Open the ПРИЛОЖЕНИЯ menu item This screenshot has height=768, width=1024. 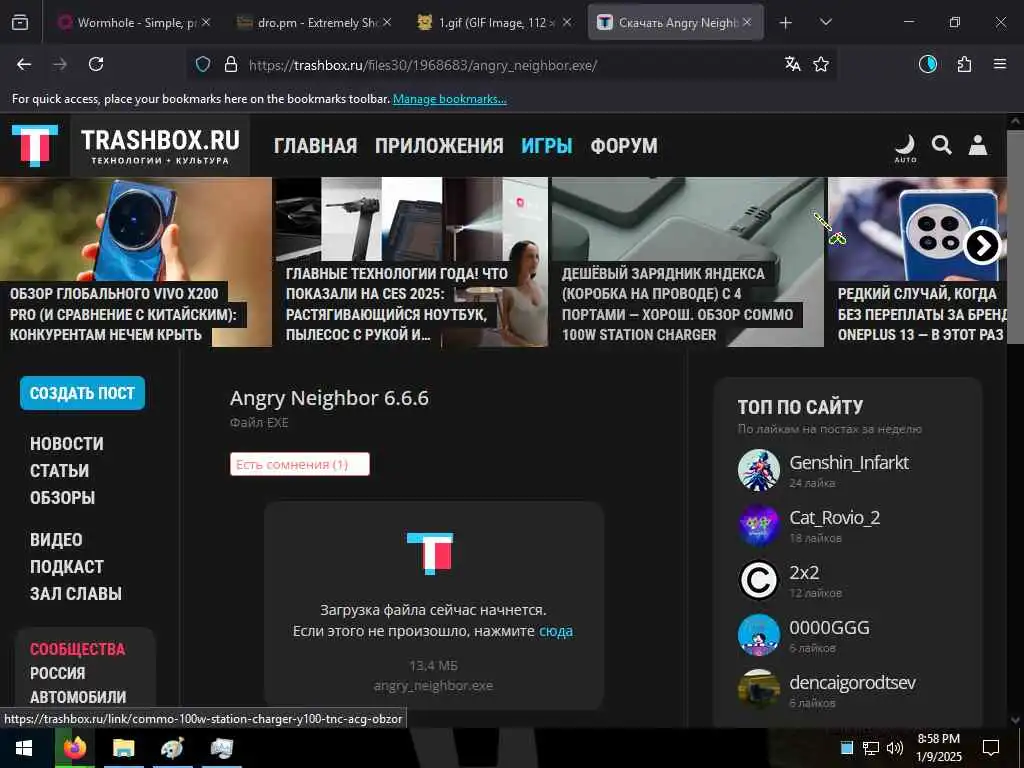(439, 146)
